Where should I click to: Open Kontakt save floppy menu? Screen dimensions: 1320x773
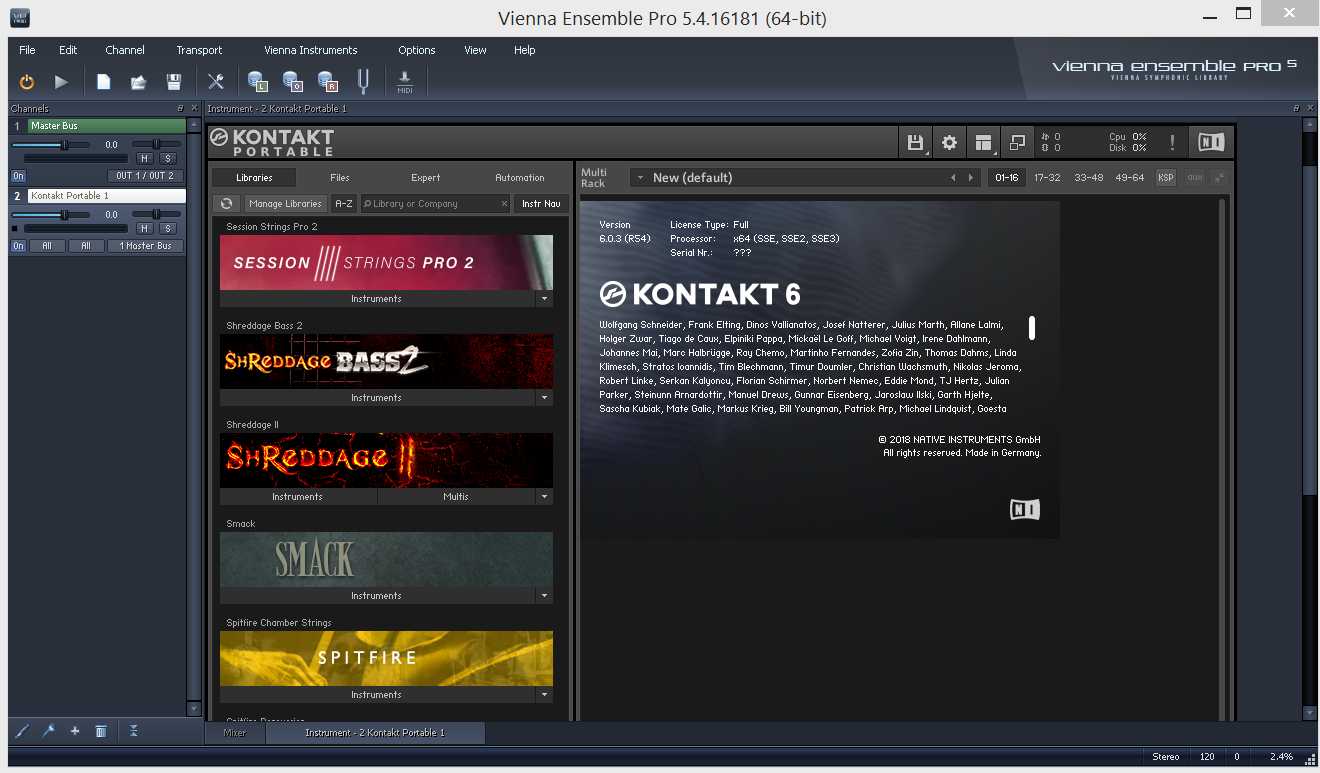(x=914, y=143)
